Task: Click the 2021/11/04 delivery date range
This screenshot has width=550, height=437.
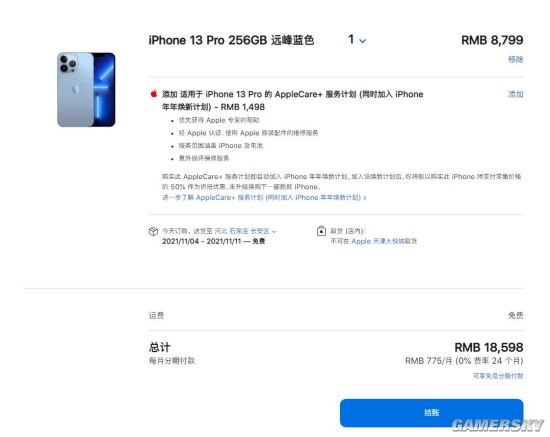Action: tap(213, 241)
